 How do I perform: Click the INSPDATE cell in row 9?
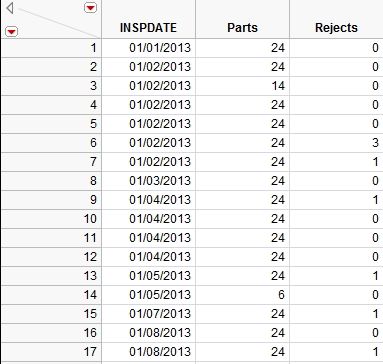click(148, 200)
